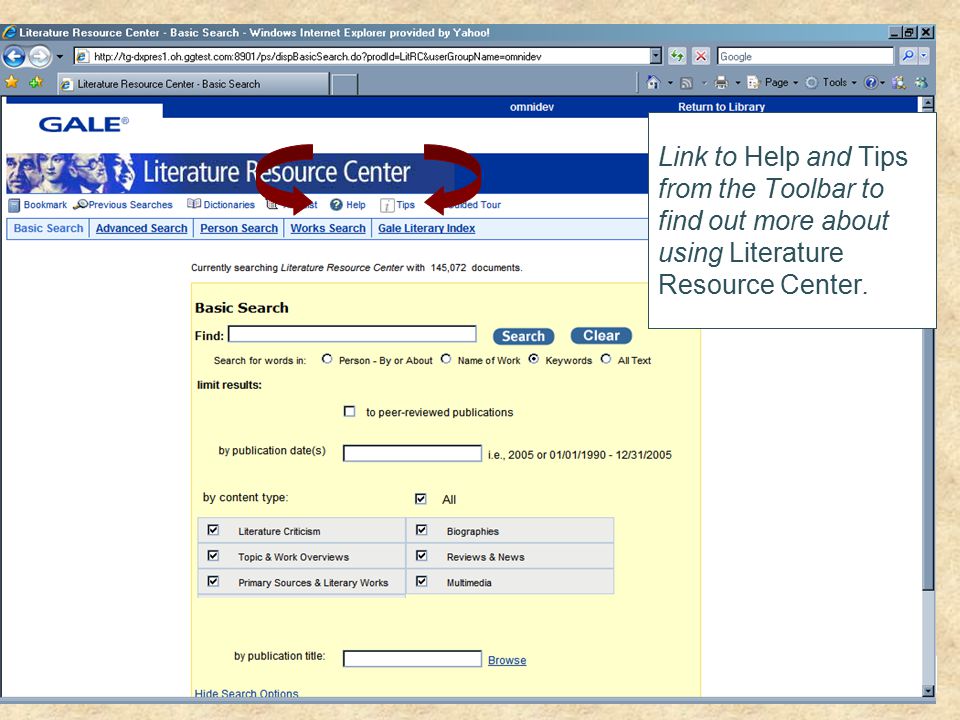Click the blue Search button
Viewport: 960px width, 720px height.
point(523,336)
